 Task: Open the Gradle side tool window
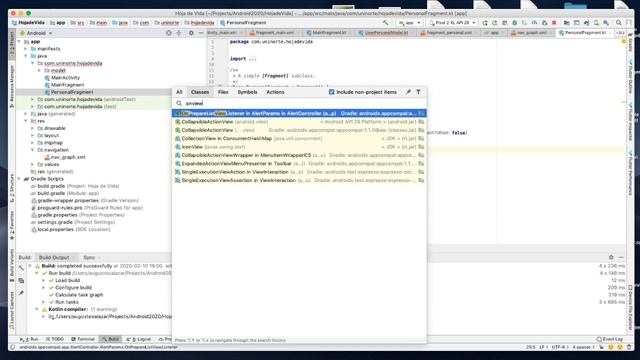point(631,42)
